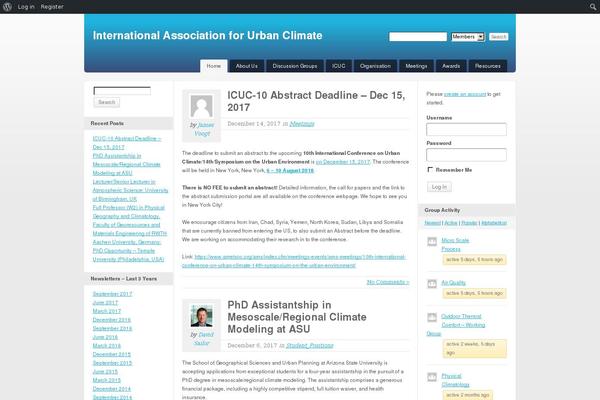Open the June 2015 newsletter
The height and width of the screenshot is (400, 600).
click(x=105, y=372)
